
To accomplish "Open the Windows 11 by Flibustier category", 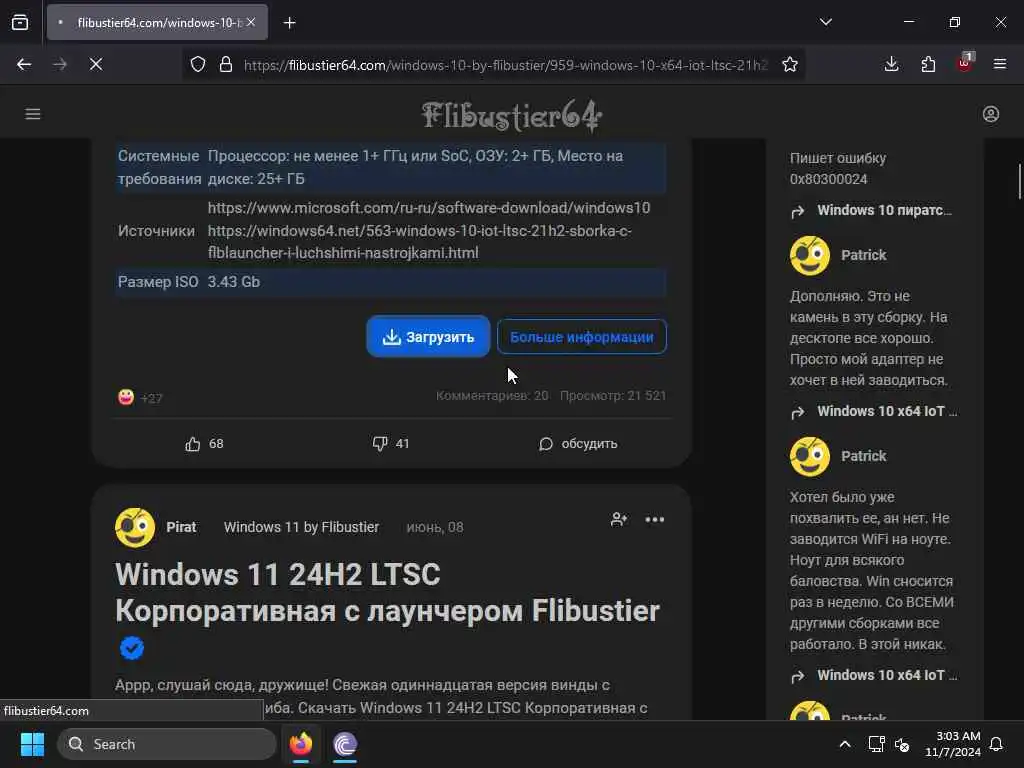I will click(x=301, y=528).
